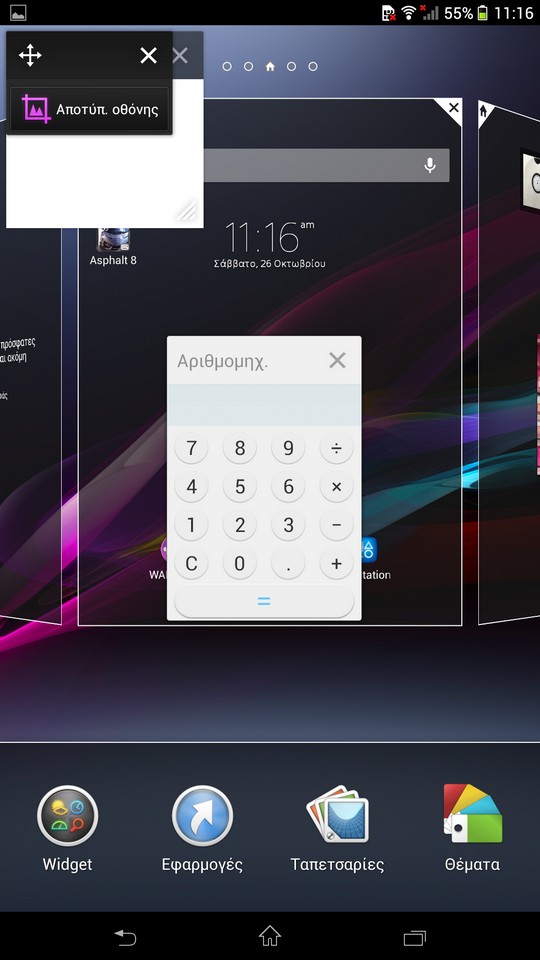Tap the microphone voice search icon

point(430,165)
